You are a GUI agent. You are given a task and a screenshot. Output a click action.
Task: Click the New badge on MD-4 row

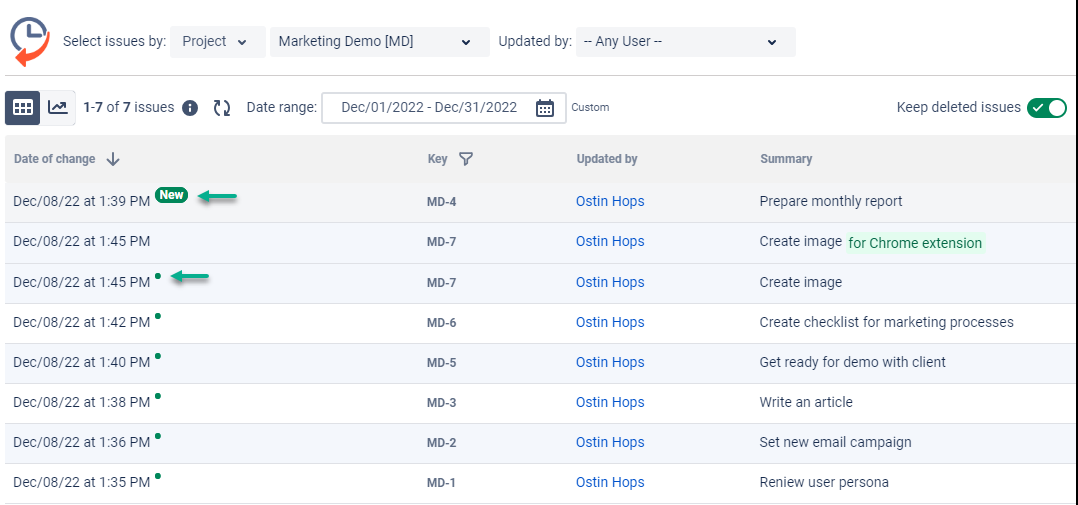click(171, 195)
